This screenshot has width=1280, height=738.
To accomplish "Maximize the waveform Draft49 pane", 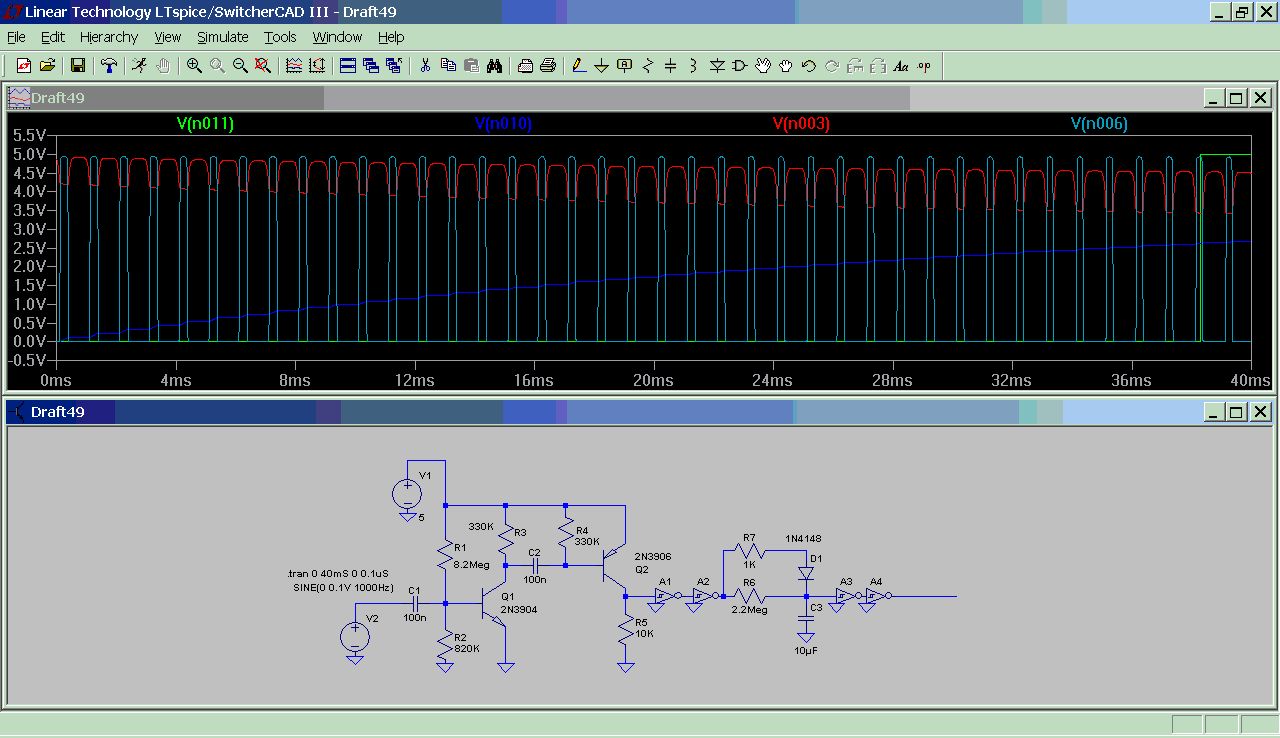I will click(1236, 98).
